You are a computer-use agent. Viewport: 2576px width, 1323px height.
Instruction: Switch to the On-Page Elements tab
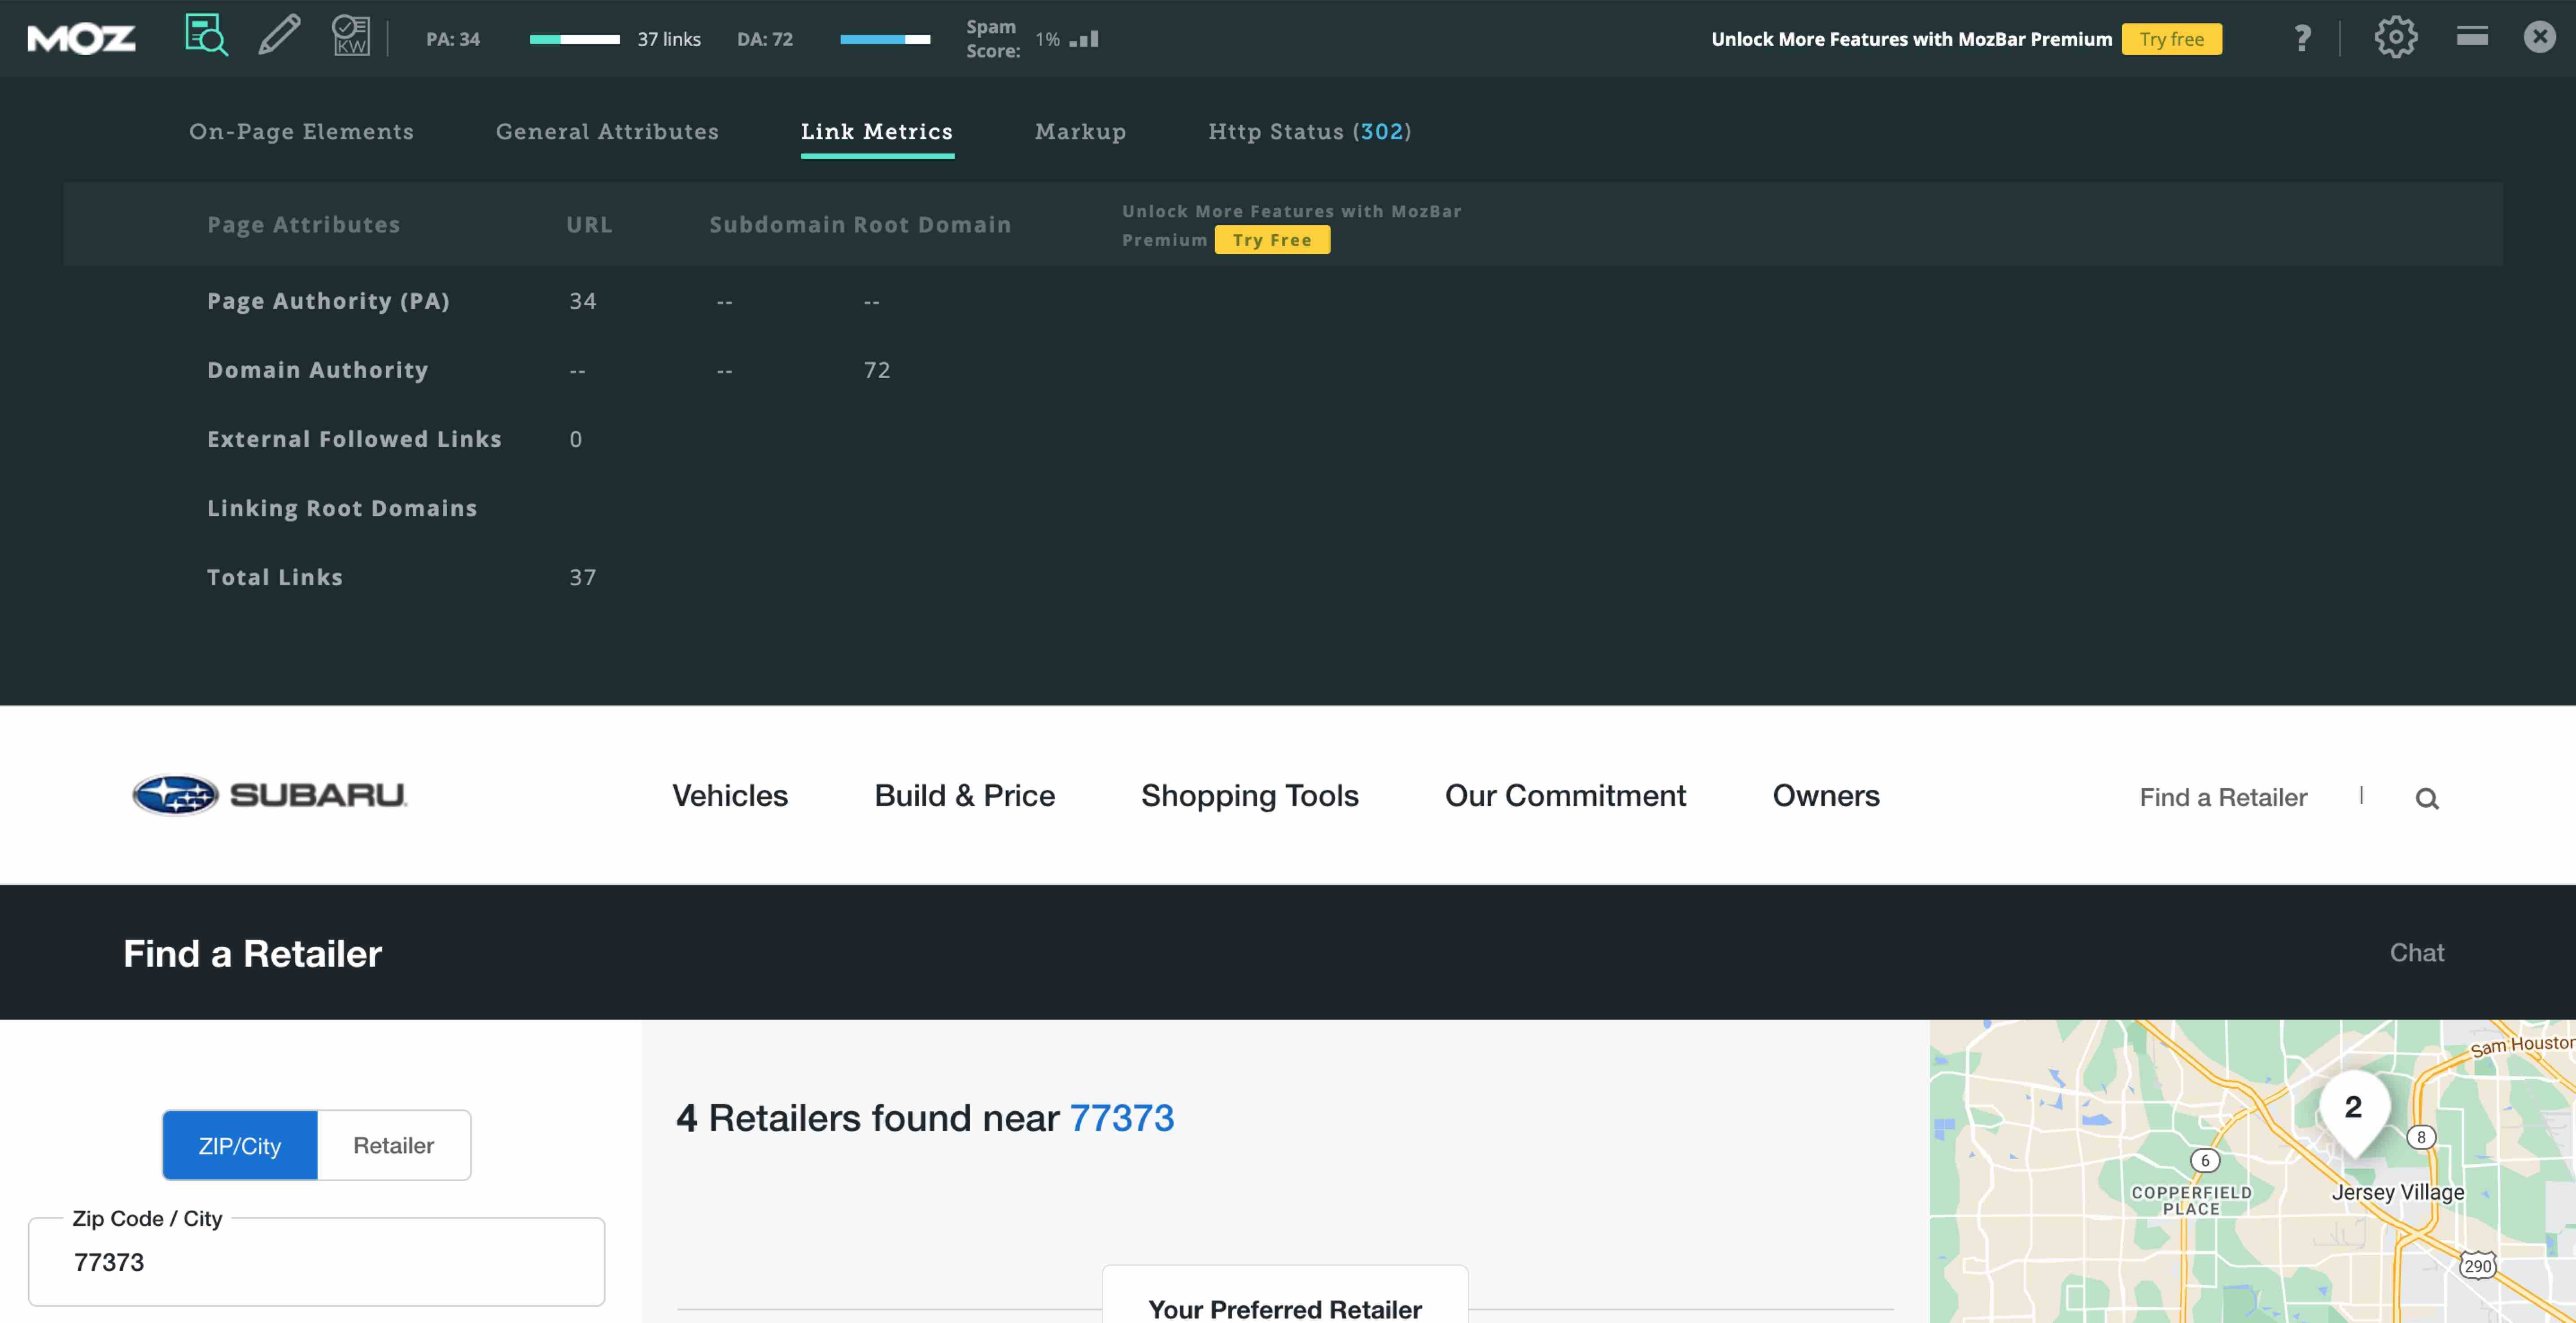coord(301,132)
